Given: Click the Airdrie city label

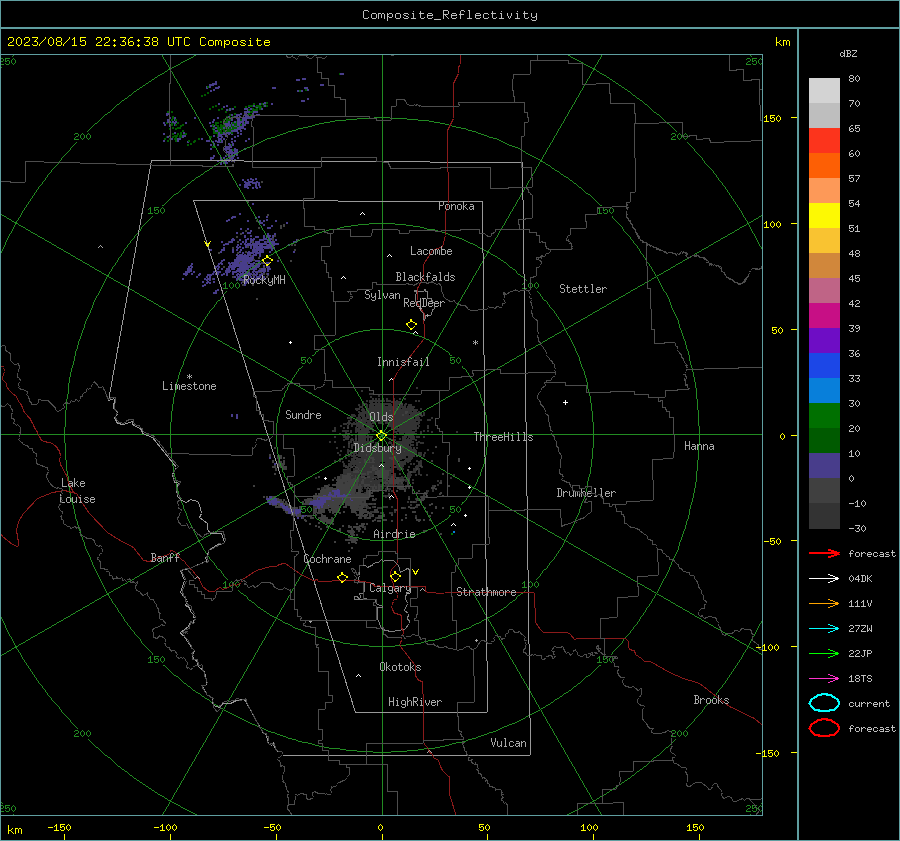Looking at the screenshot, I should pos(394,534).
